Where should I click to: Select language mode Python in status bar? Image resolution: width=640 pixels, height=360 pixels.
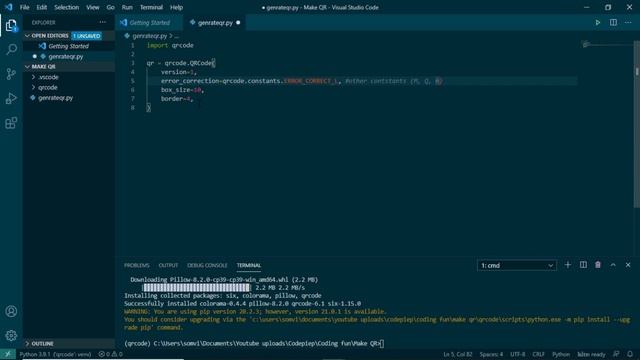coord(561,354)
